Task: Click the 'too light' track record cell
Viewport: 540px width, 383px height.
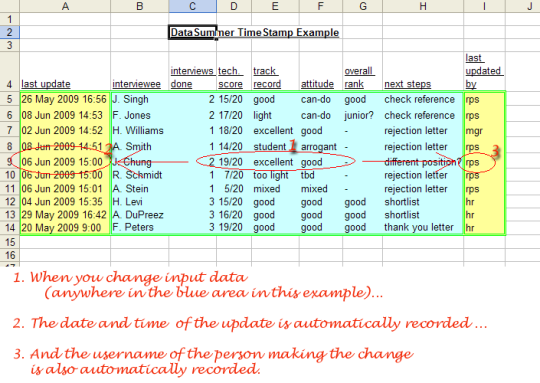Action: pyautogui.click(x=275, y=175)
